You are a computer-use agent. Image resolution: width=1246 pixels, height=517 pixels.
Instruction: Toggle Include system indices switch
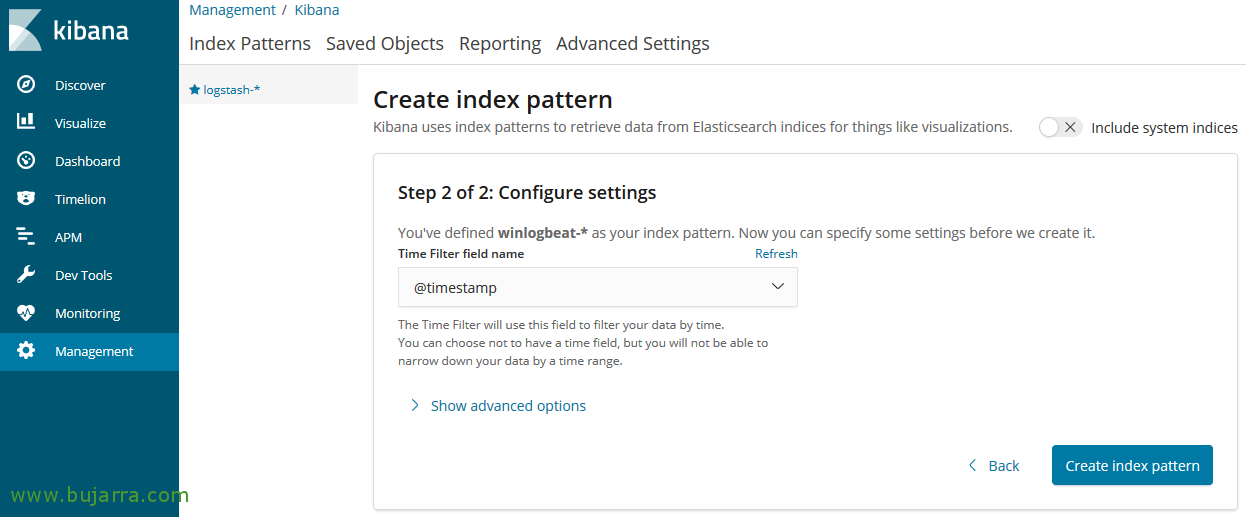click(x=1059, y=127)
